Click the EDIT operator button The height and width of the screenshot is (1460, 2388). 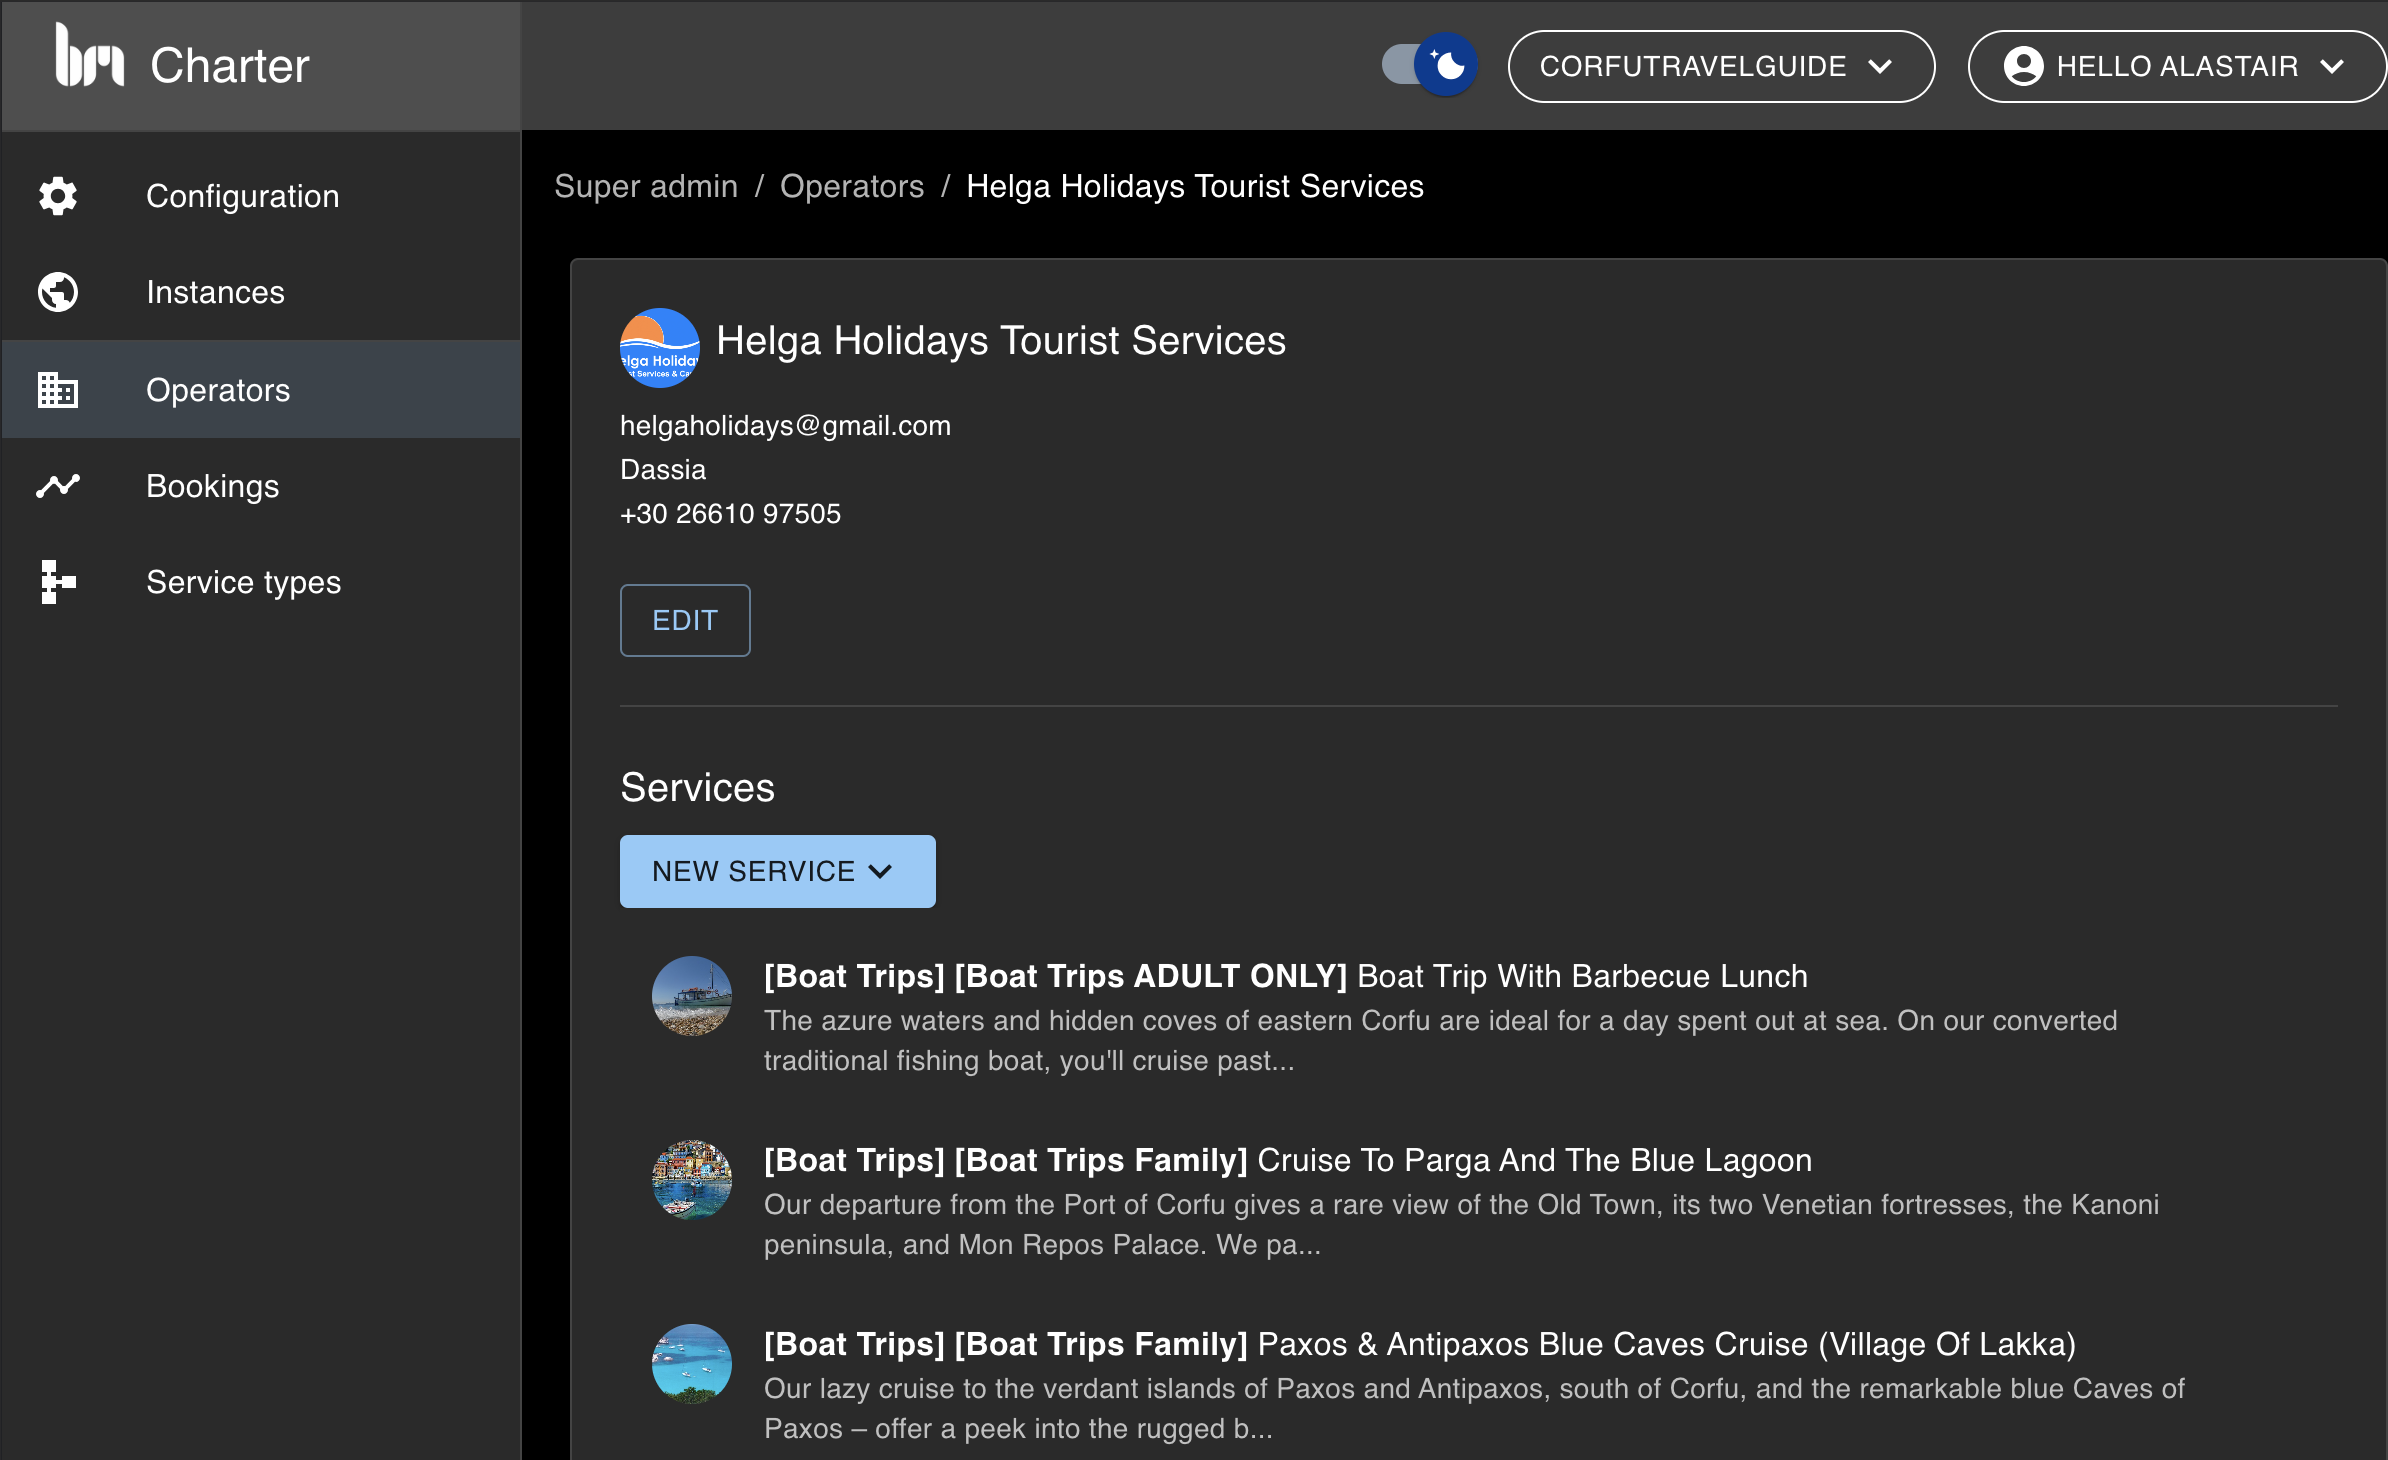coord(685,620)
